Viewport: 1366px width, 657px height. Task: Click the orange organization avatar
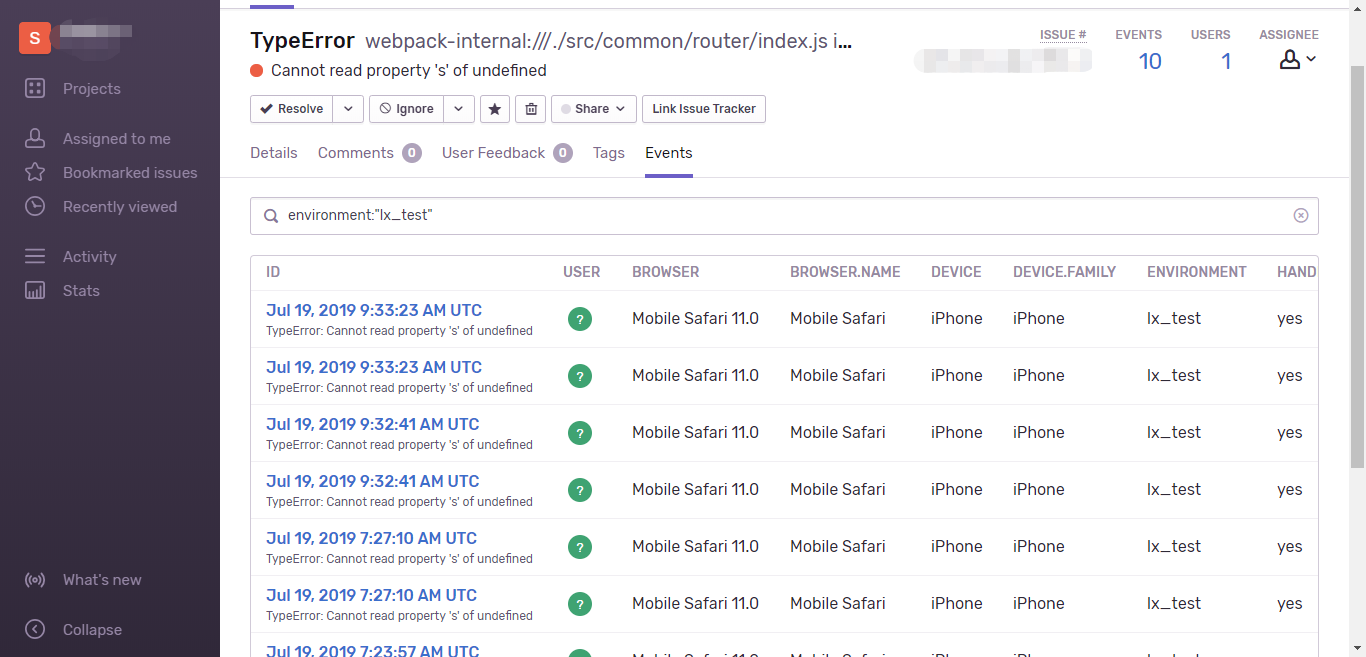click(35, 38)
